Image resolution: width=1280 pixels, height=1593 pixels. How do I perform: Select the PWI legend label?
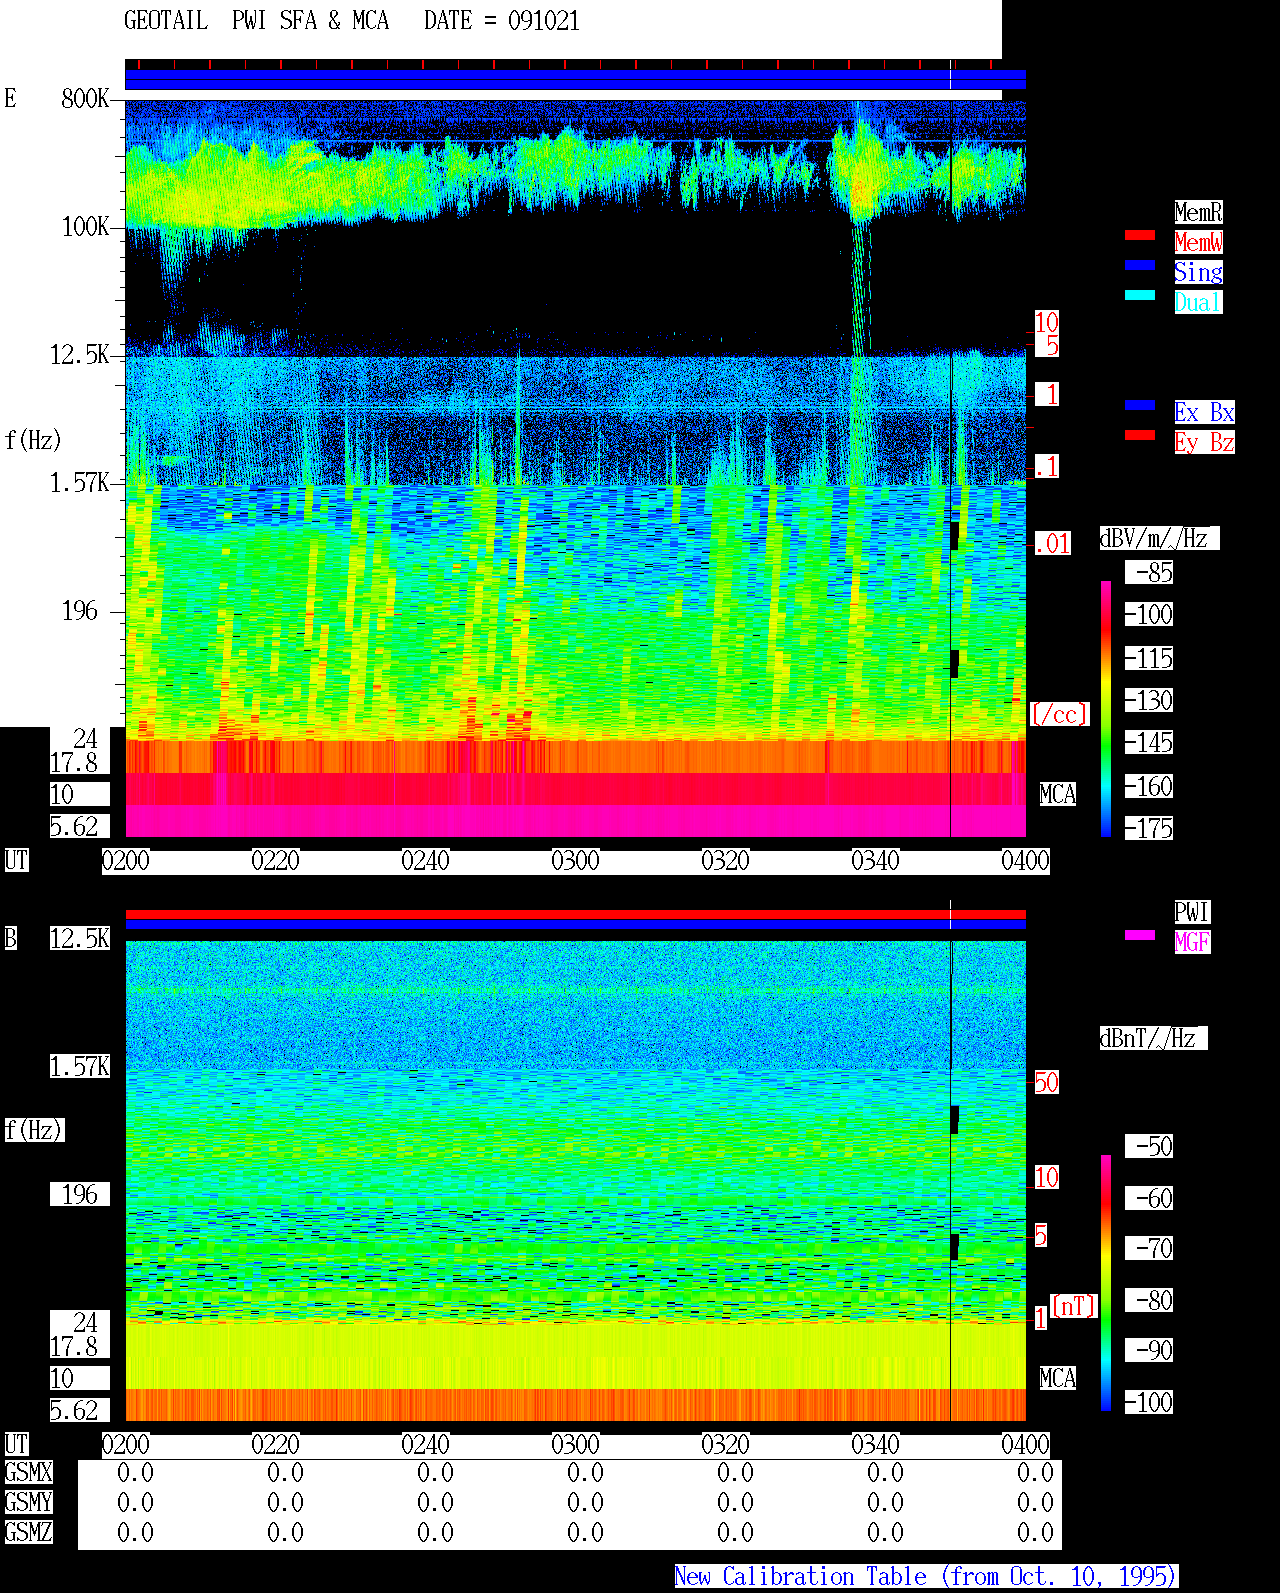click(1192, 912)
